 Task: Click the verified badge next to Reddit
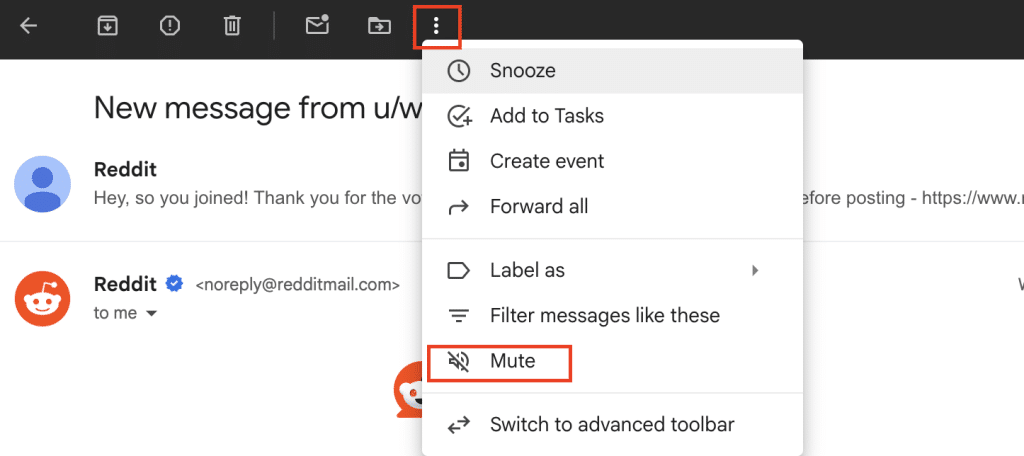tap(175, 285)
